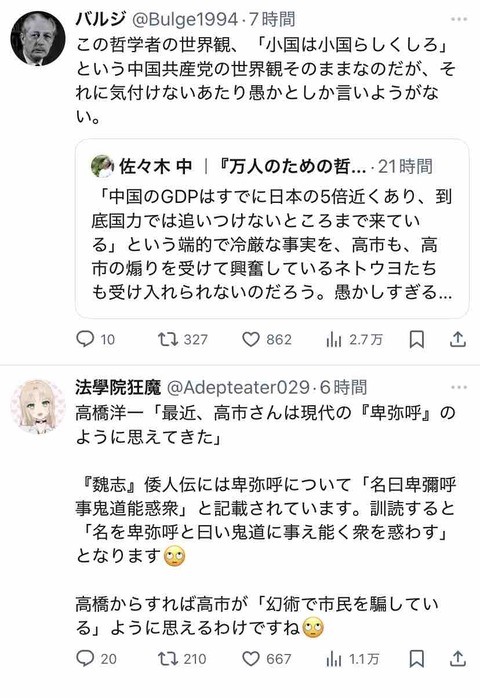Open replies on 法學院狂魔 tweet
Screen dimensions: 480x698
[96, 658]
